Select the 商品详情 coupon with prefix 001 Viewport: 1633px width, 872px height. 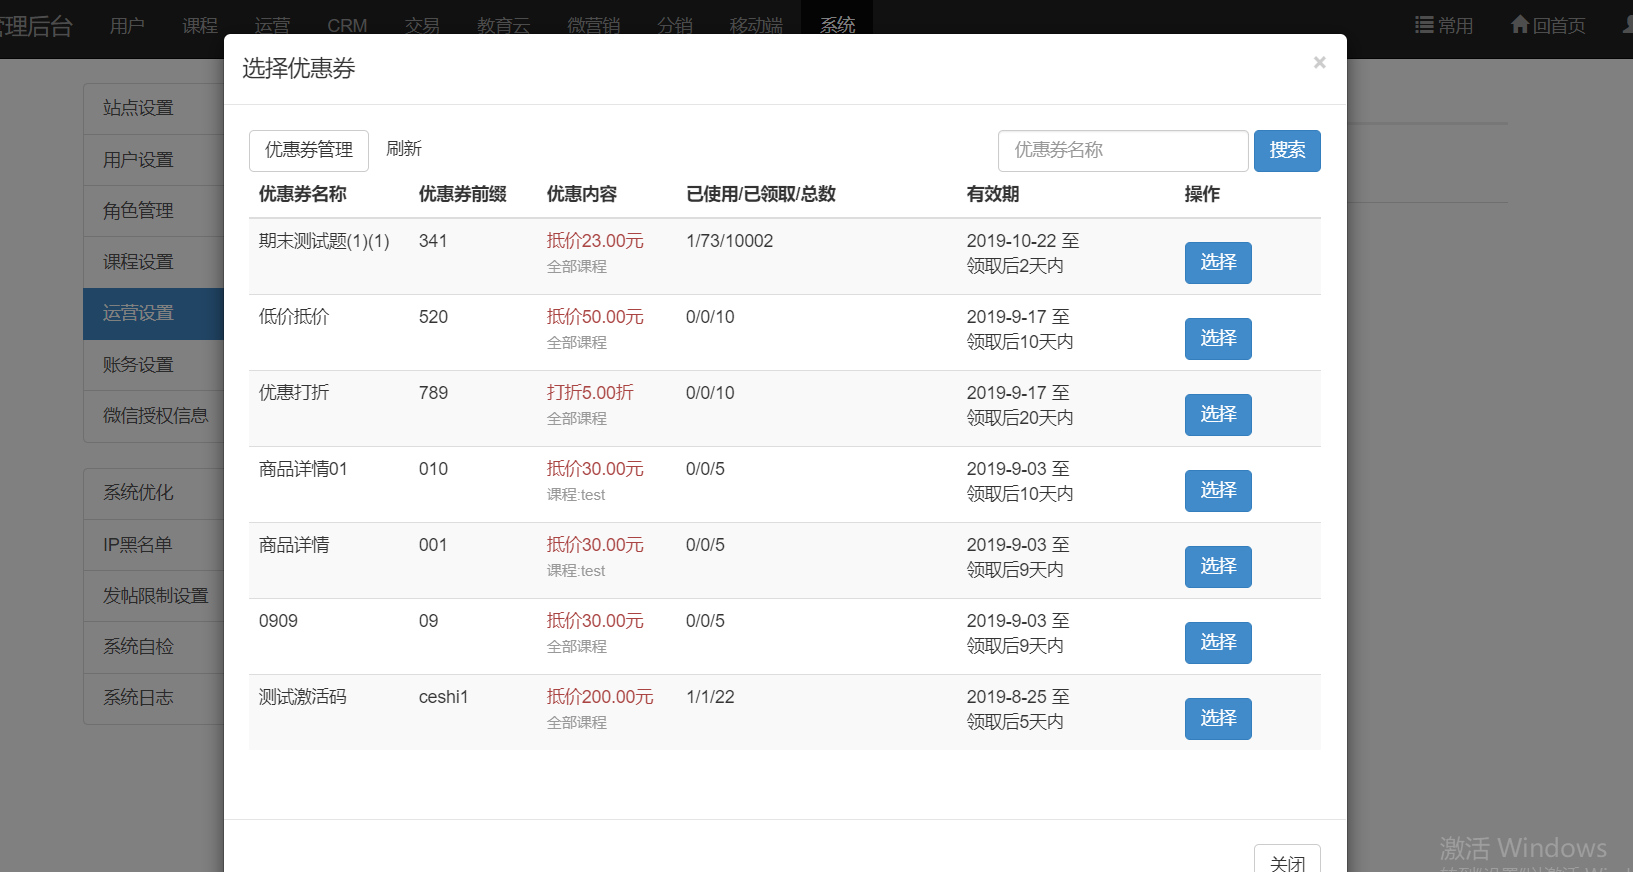coord(1217,567)
